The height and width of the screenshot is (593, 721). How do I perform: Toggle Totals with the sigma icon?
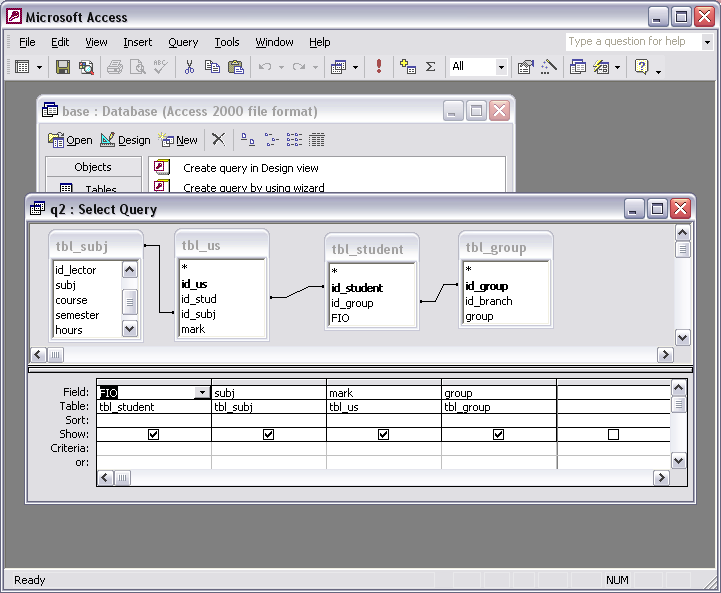tap(431, 67)
